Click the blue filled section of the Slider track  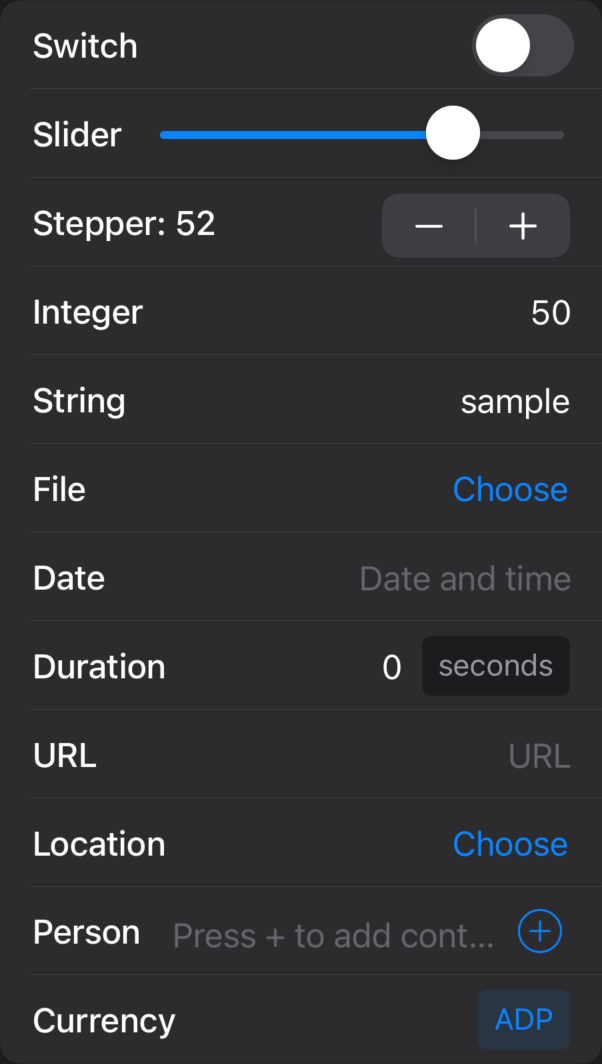(293, 134)
